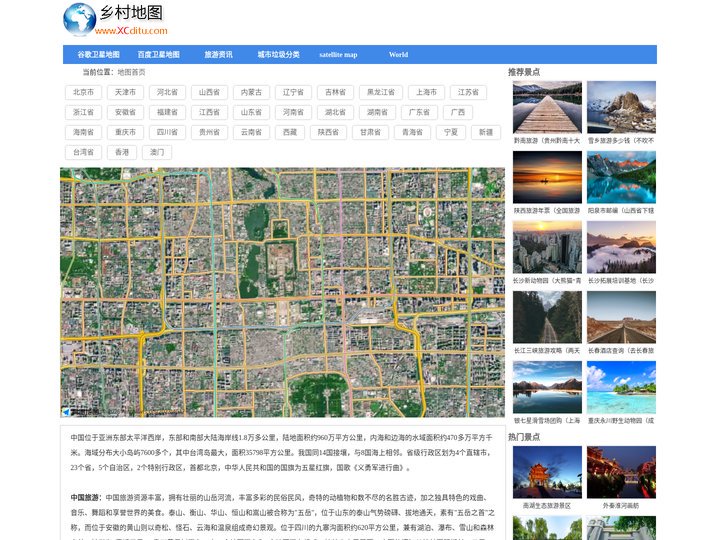Open the World navigation item
Screen dimensions: 720x540
(398, 55)
